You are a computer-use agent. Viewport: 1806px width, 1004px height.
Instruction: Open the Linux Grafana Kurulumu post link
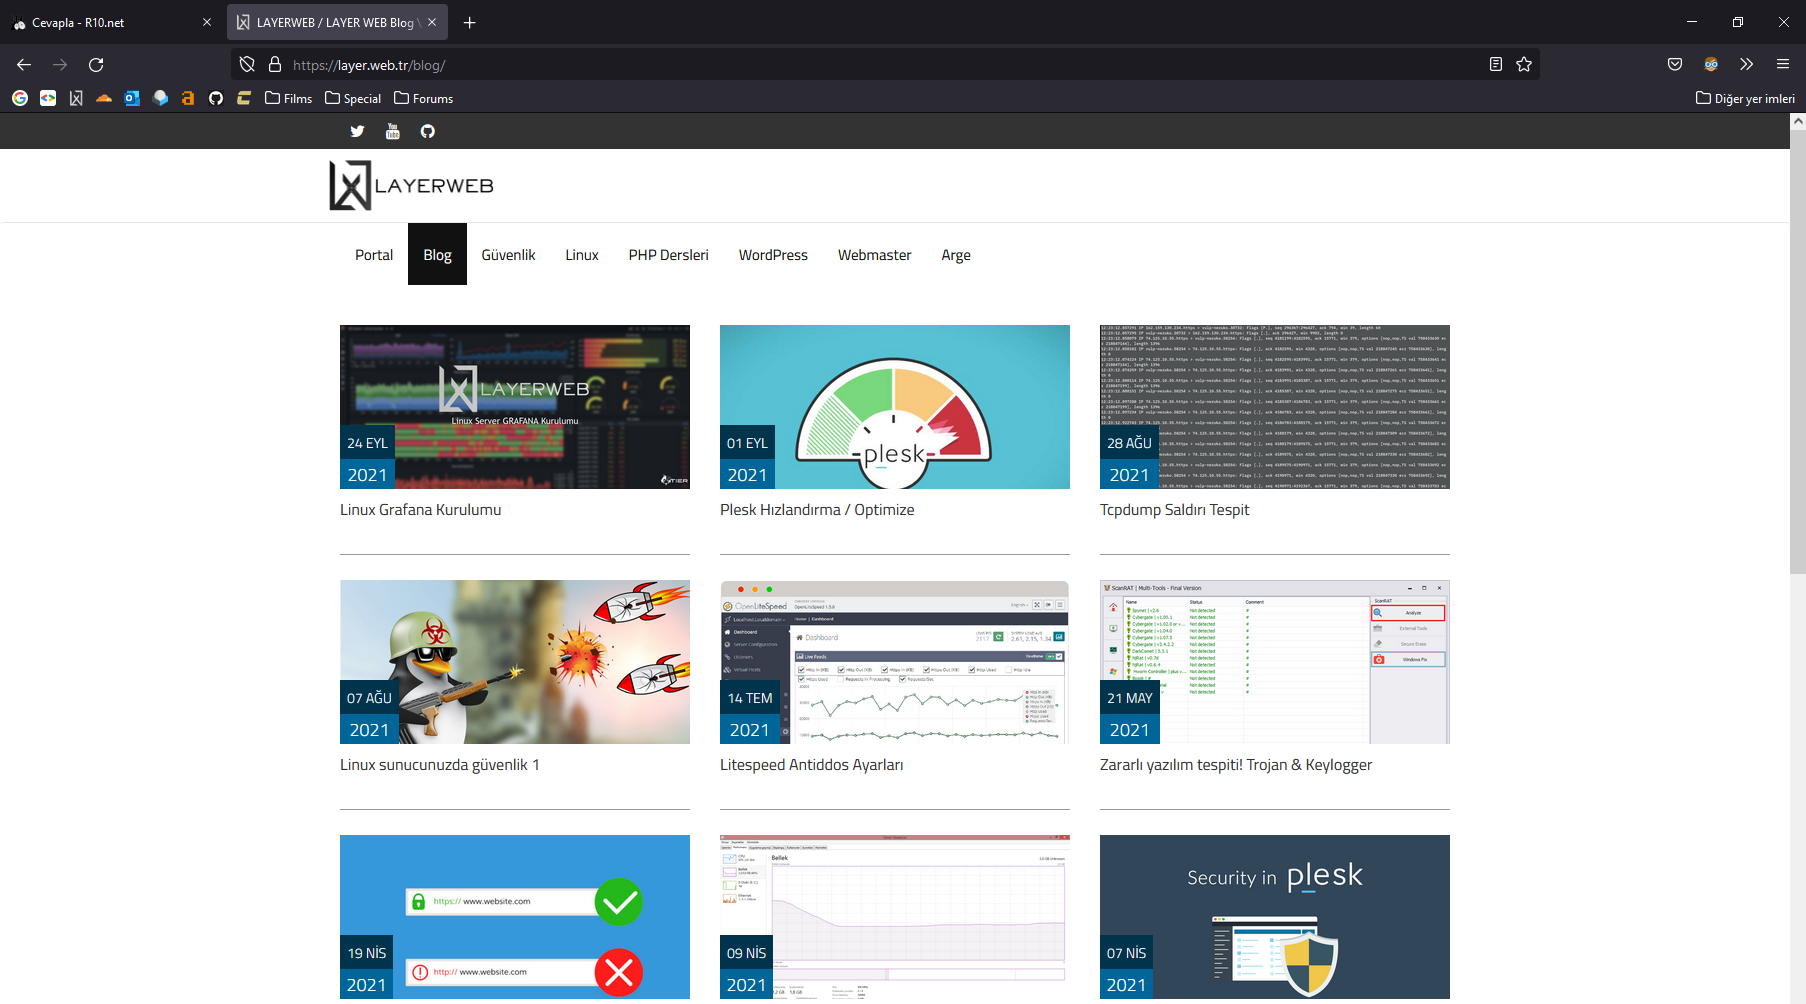coord(421,510)
